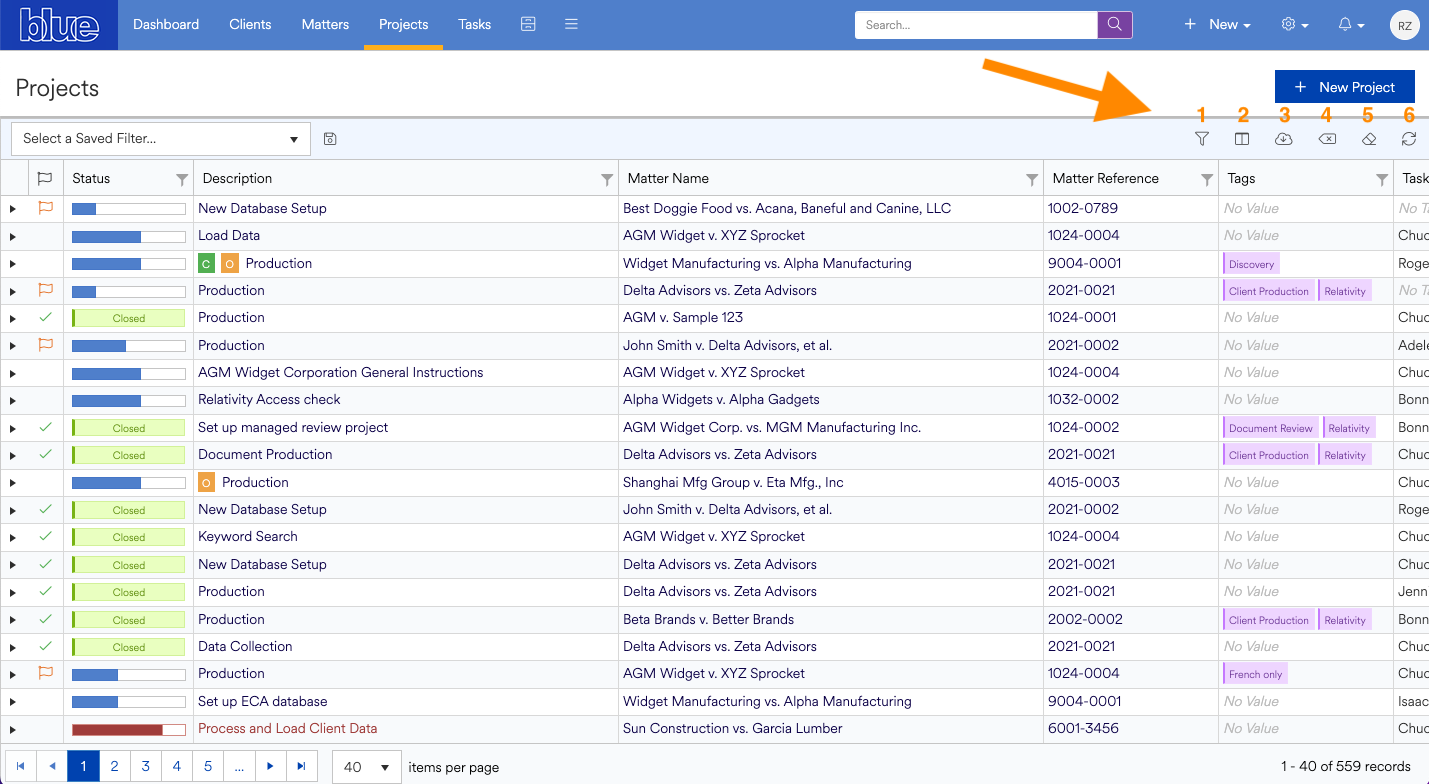Toggle checkmark on Document Production row
This screenshot has height=784, width=1429.
pyautogui.click(x=44, y=454)
